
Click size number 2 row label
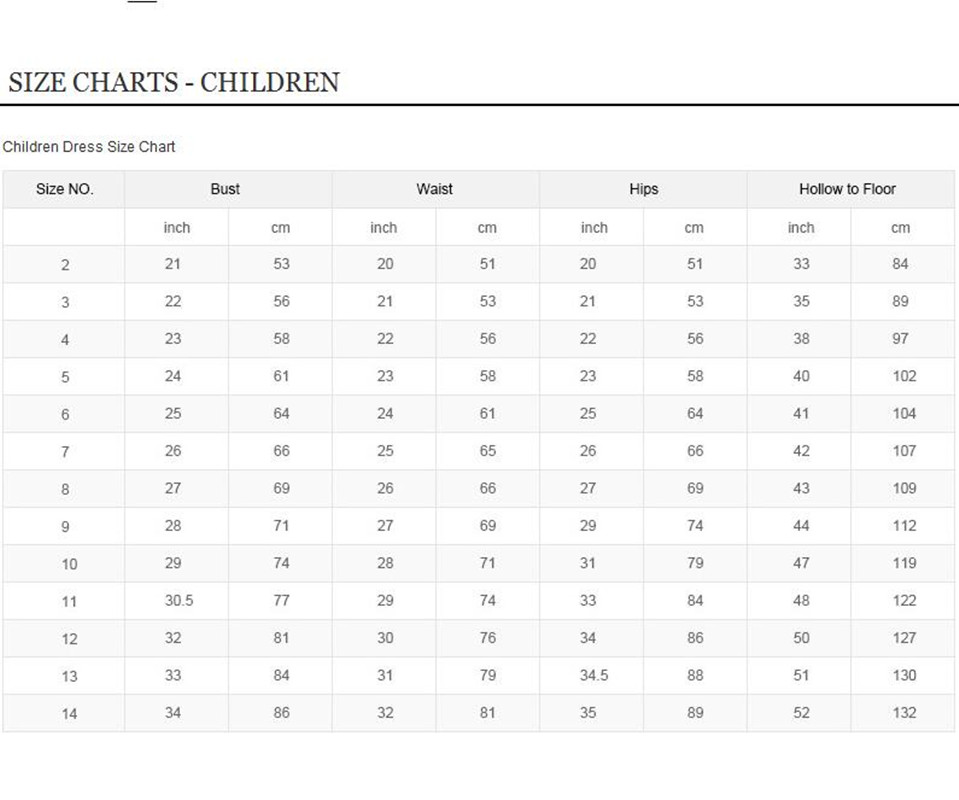coord(65,265)
